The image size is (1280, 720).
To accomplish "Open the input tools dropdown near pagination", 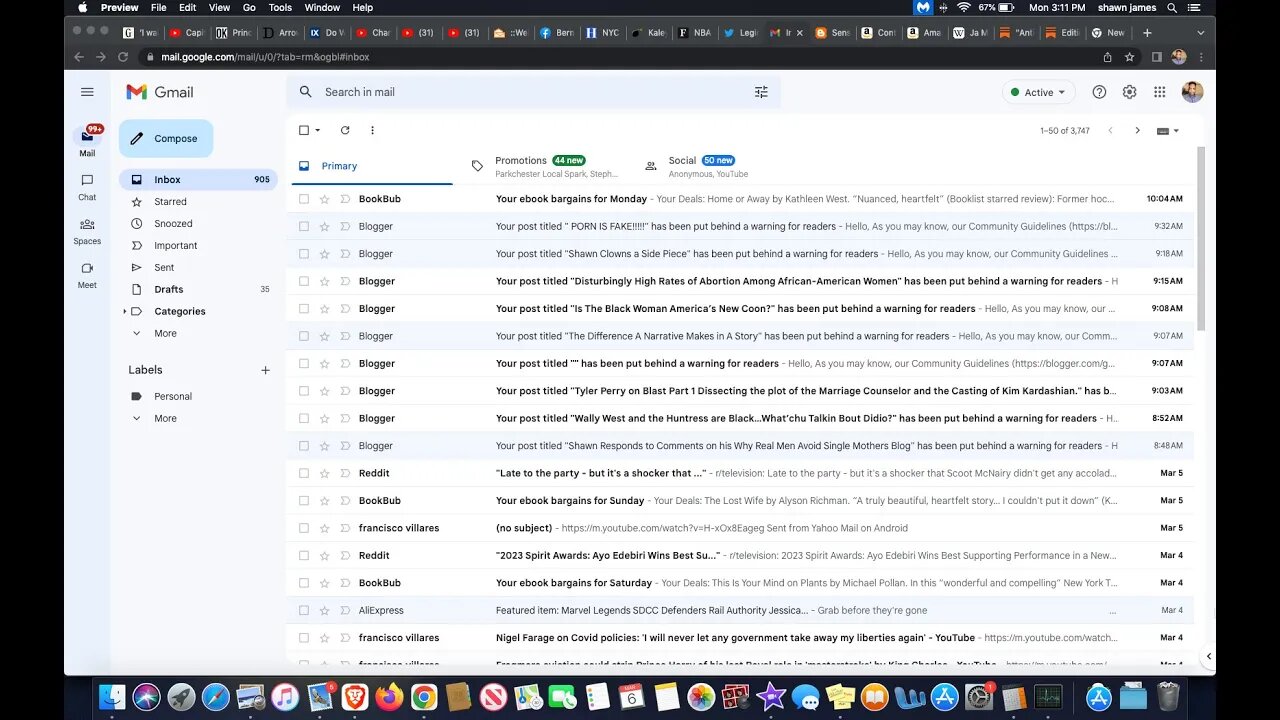I will click(x=1168, y=130).
